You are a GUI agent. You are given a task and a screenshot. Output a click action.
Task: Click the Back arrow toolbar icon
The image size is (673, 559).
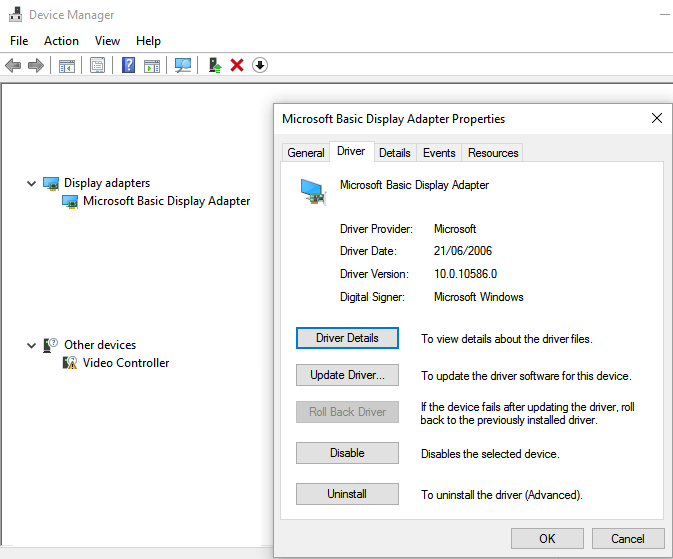pyautogui.click(x=13, y=65)
